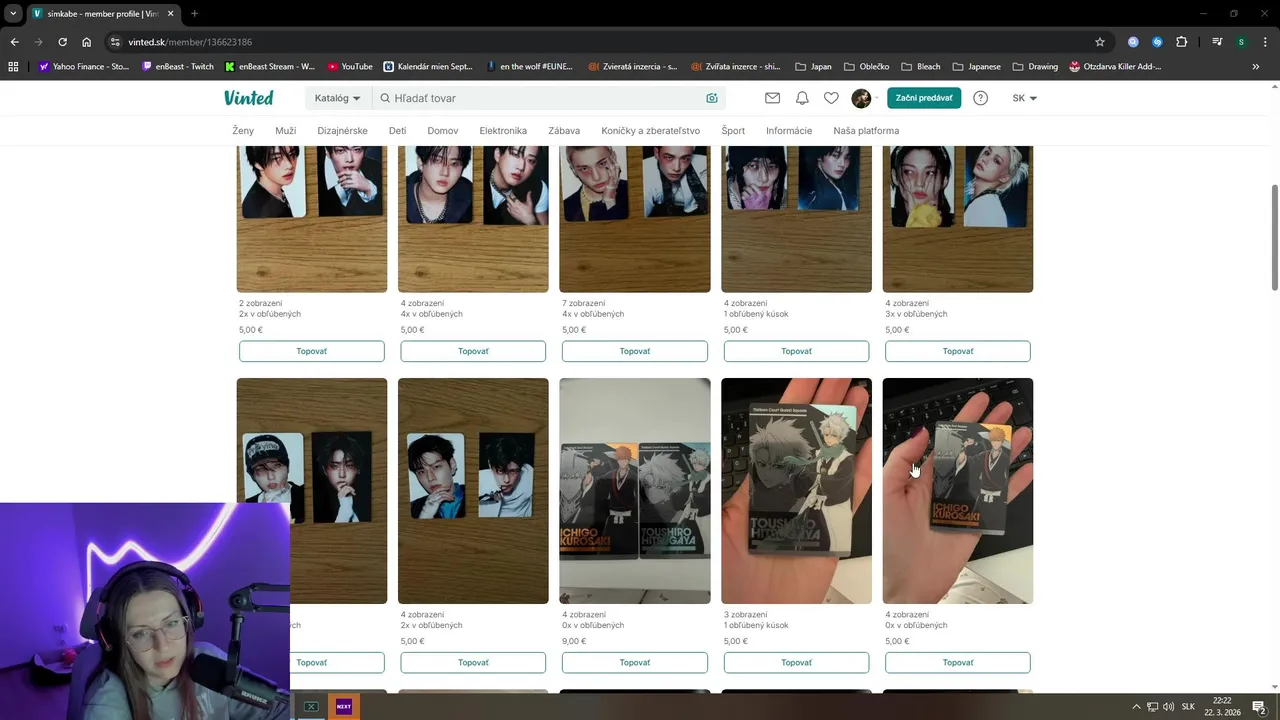Expand the Oblečko bookmark folder
This screenshot has width=1280, height=720.
866,67
